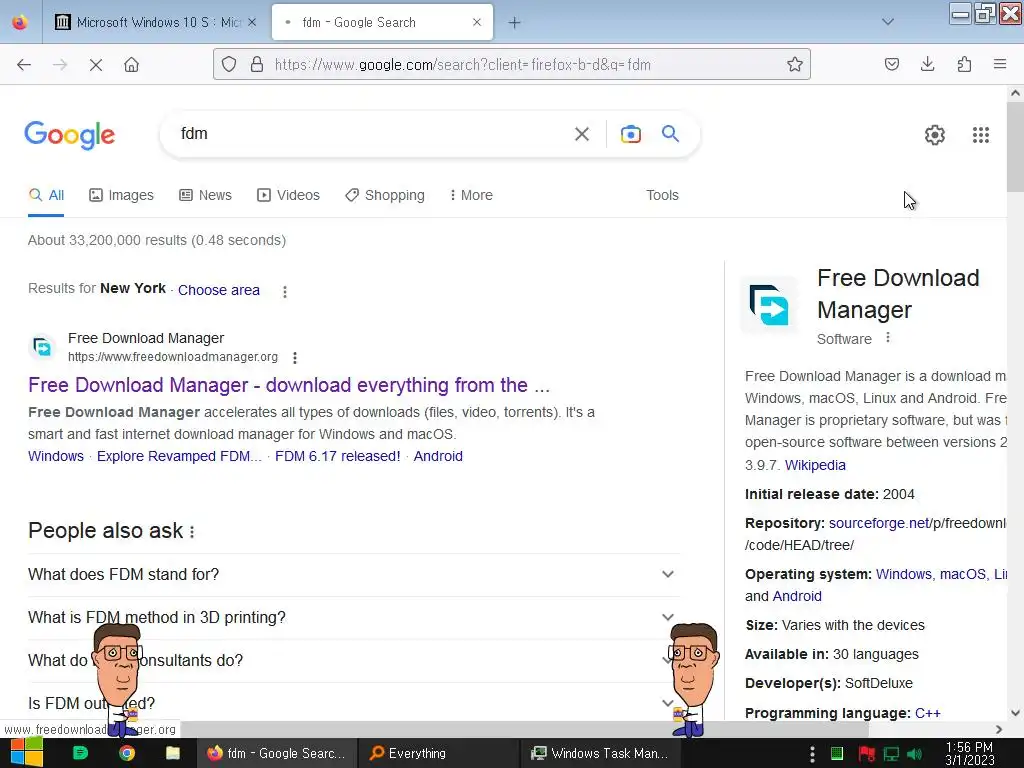1024x768 pixels.
Task: Stop loading the page
Action: click(x=95, y=65)
